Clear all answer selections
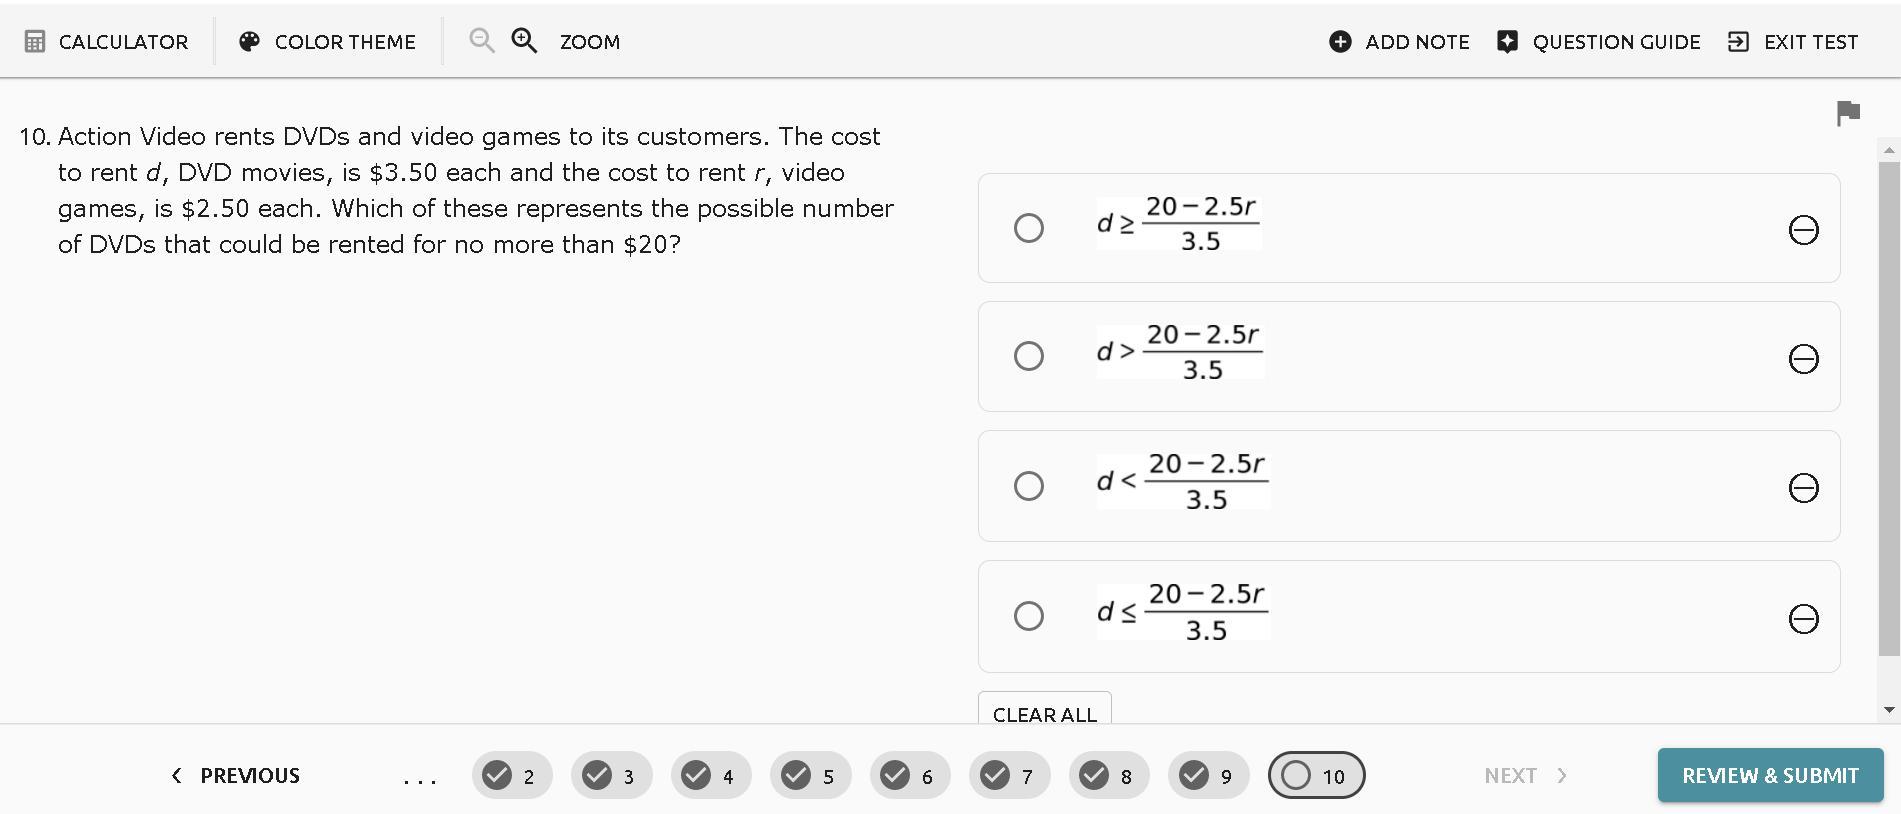 [x=1044, y=713]
